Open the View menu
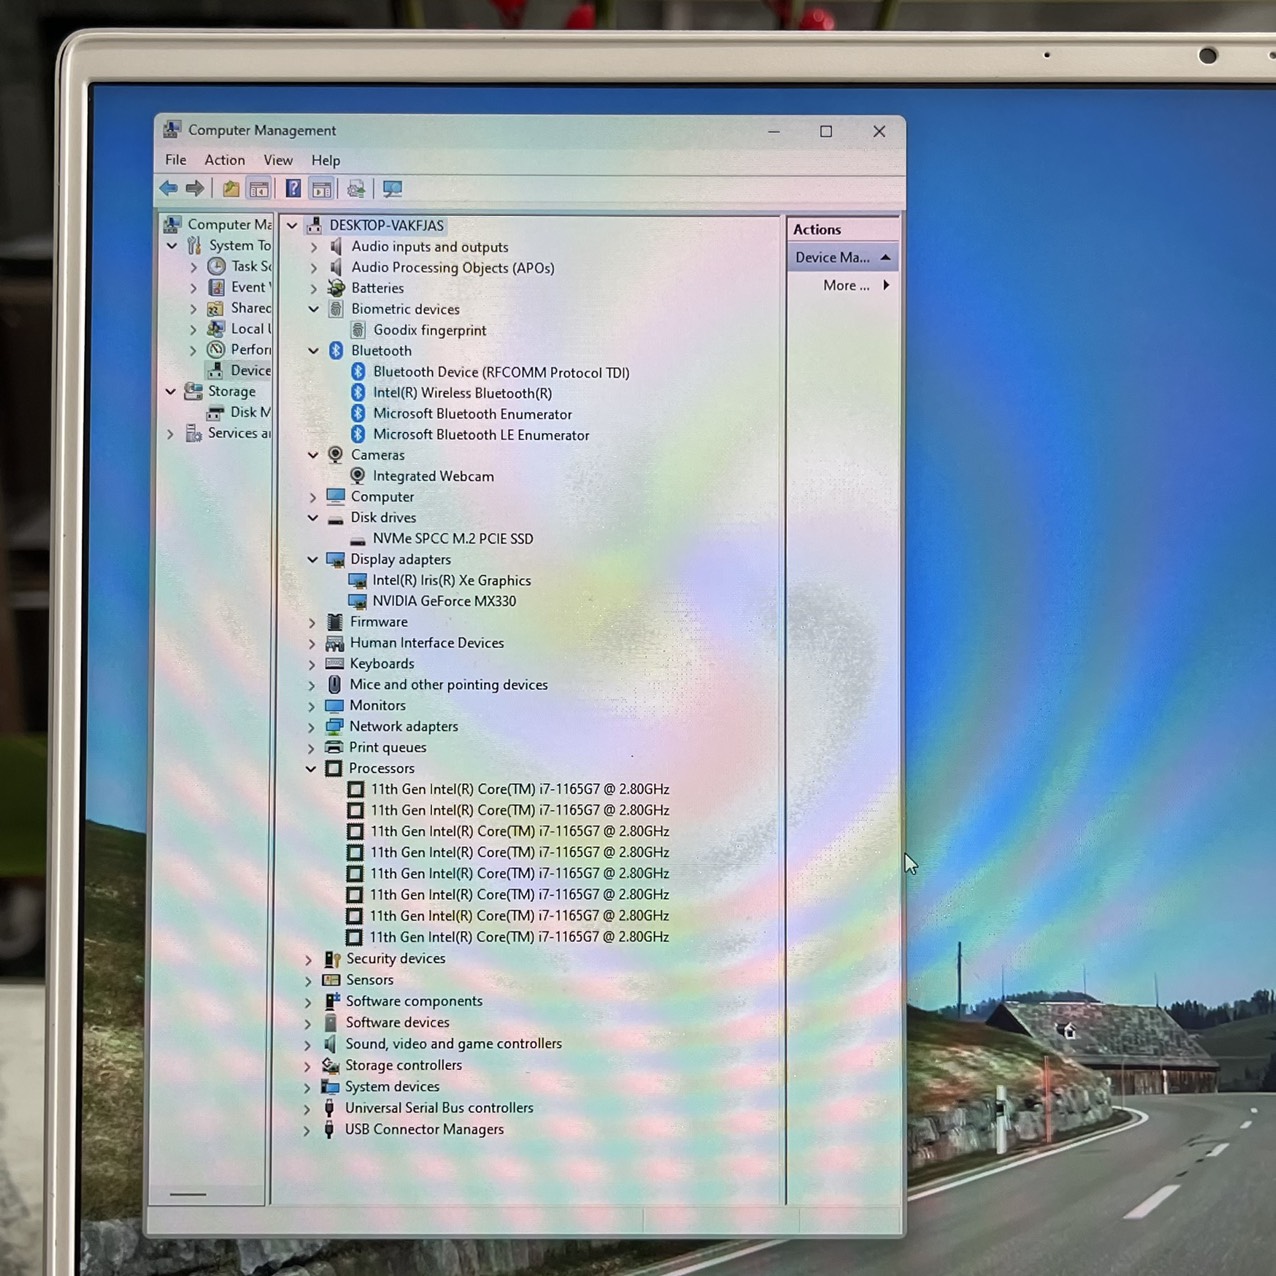The image size is (1276, 1276). click(278, 160)
